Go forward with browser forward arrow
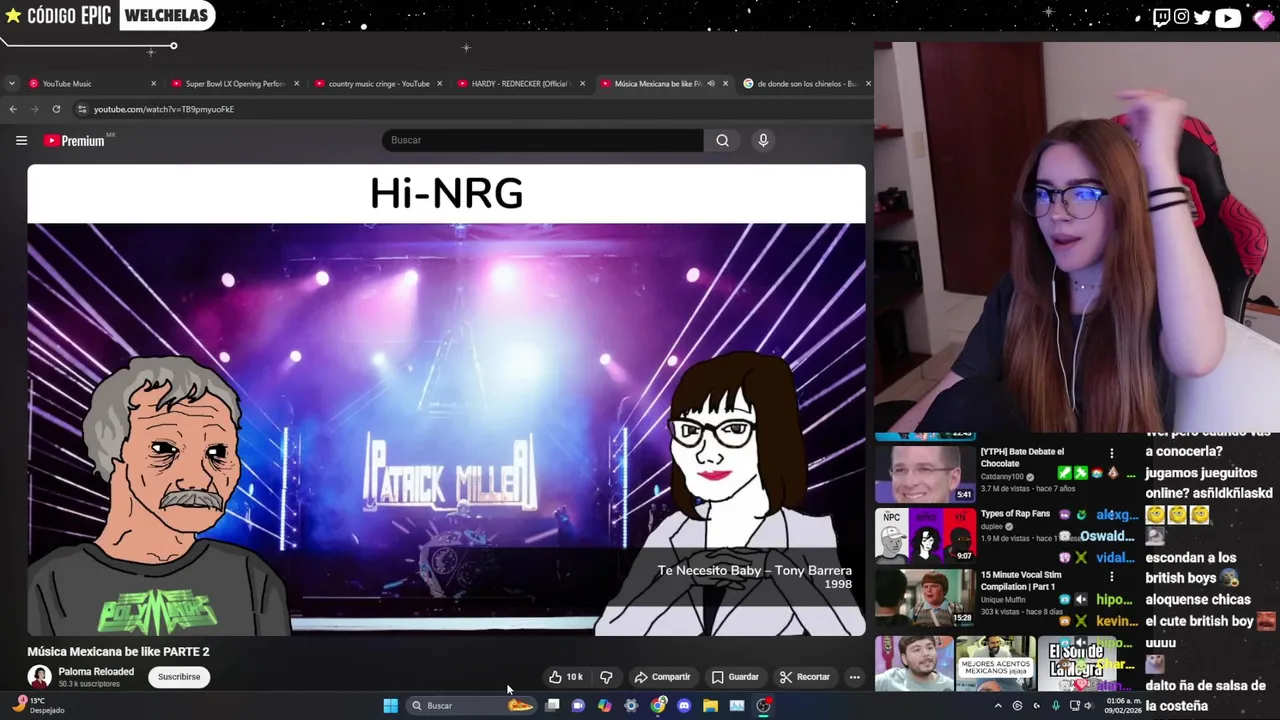 tap(35, 109)
